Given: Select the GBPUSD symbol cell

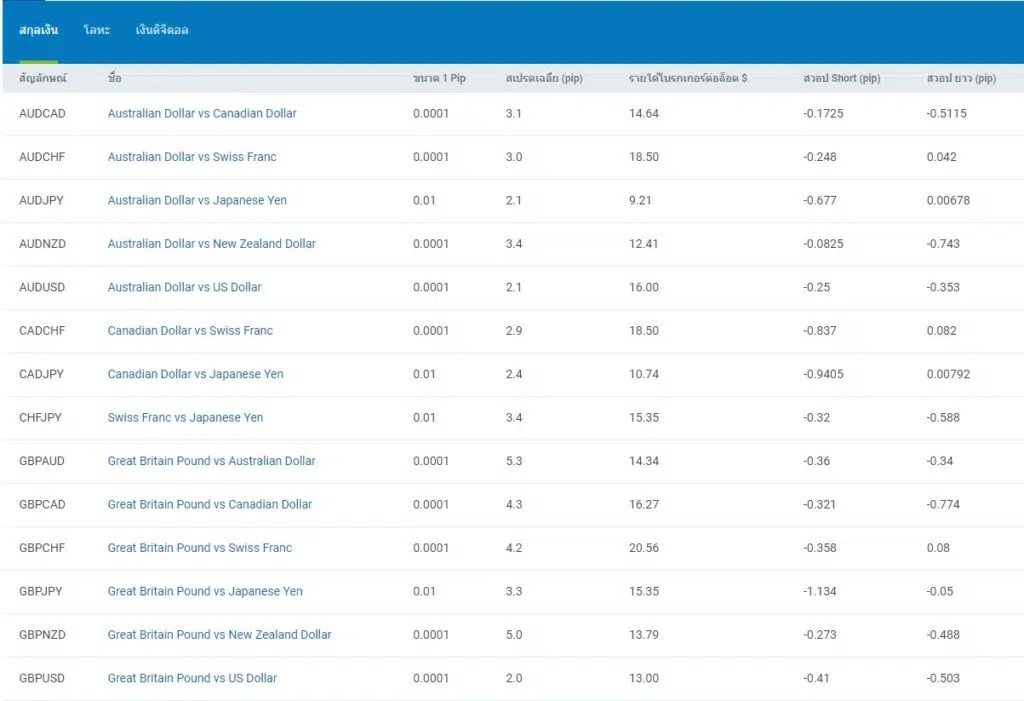Looking at the screenshot, I should 42,678.
